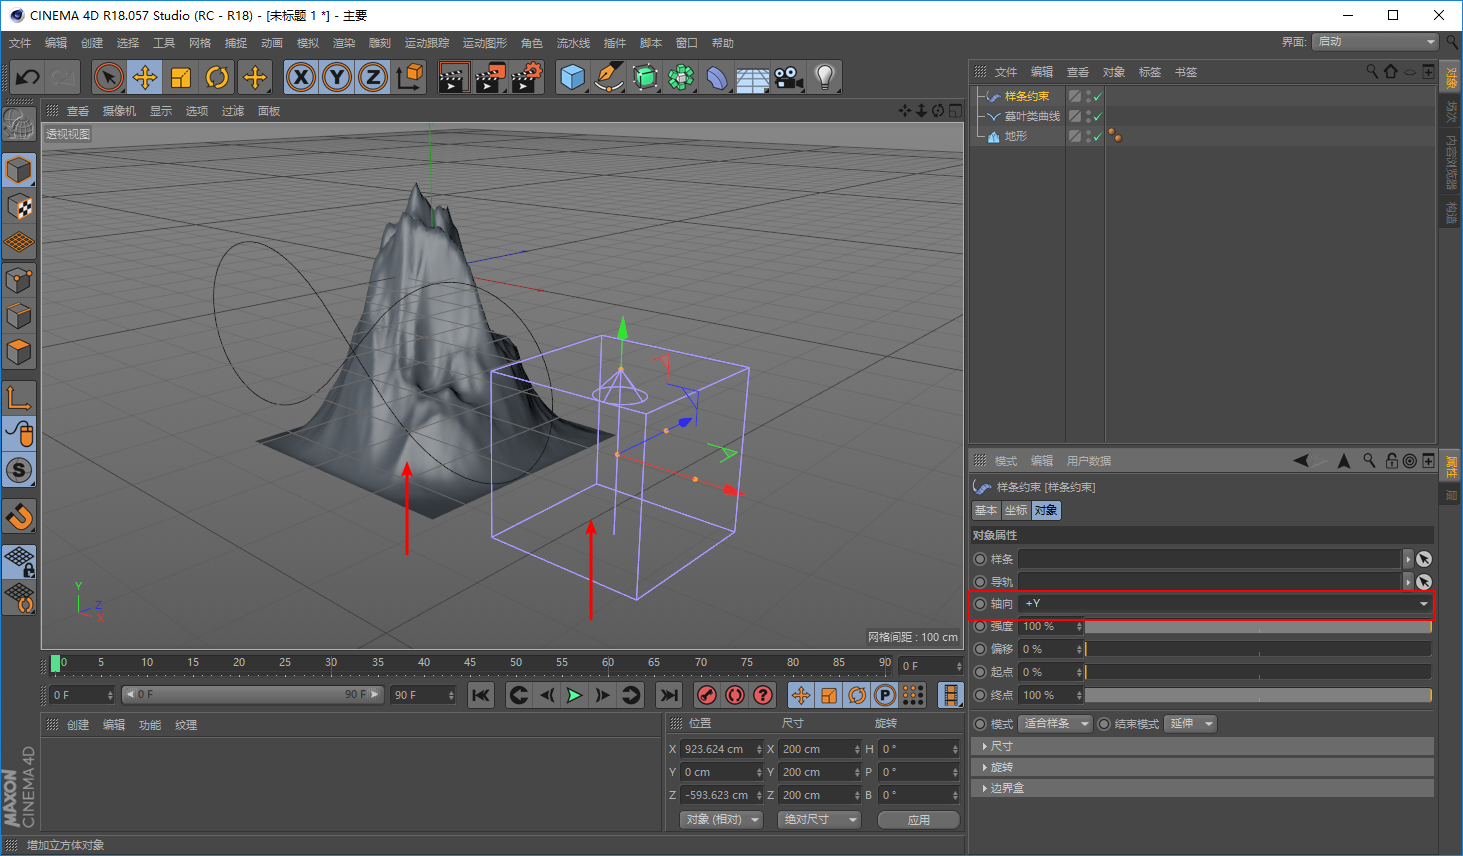
Task: Expand the 尺寸 section
Action: pos(1202,746)
